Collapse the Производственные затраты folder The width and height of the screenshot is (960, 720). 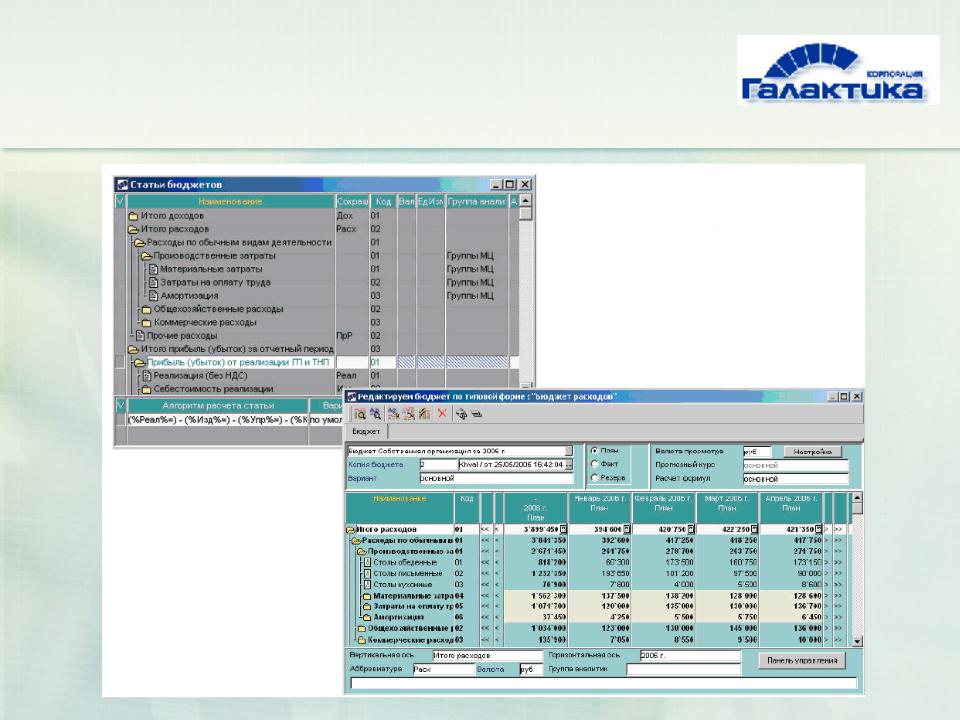click(x=146, y=256)
